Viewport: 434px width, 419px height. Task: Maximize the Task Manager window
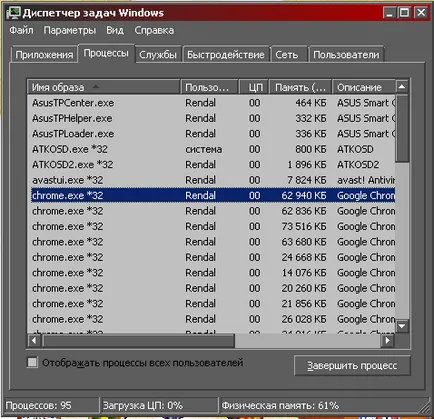tap(405, 13)
